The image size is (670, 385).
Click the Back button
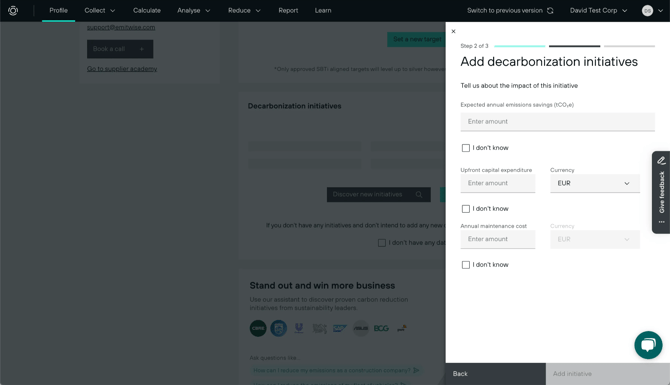tap(496, 374)
